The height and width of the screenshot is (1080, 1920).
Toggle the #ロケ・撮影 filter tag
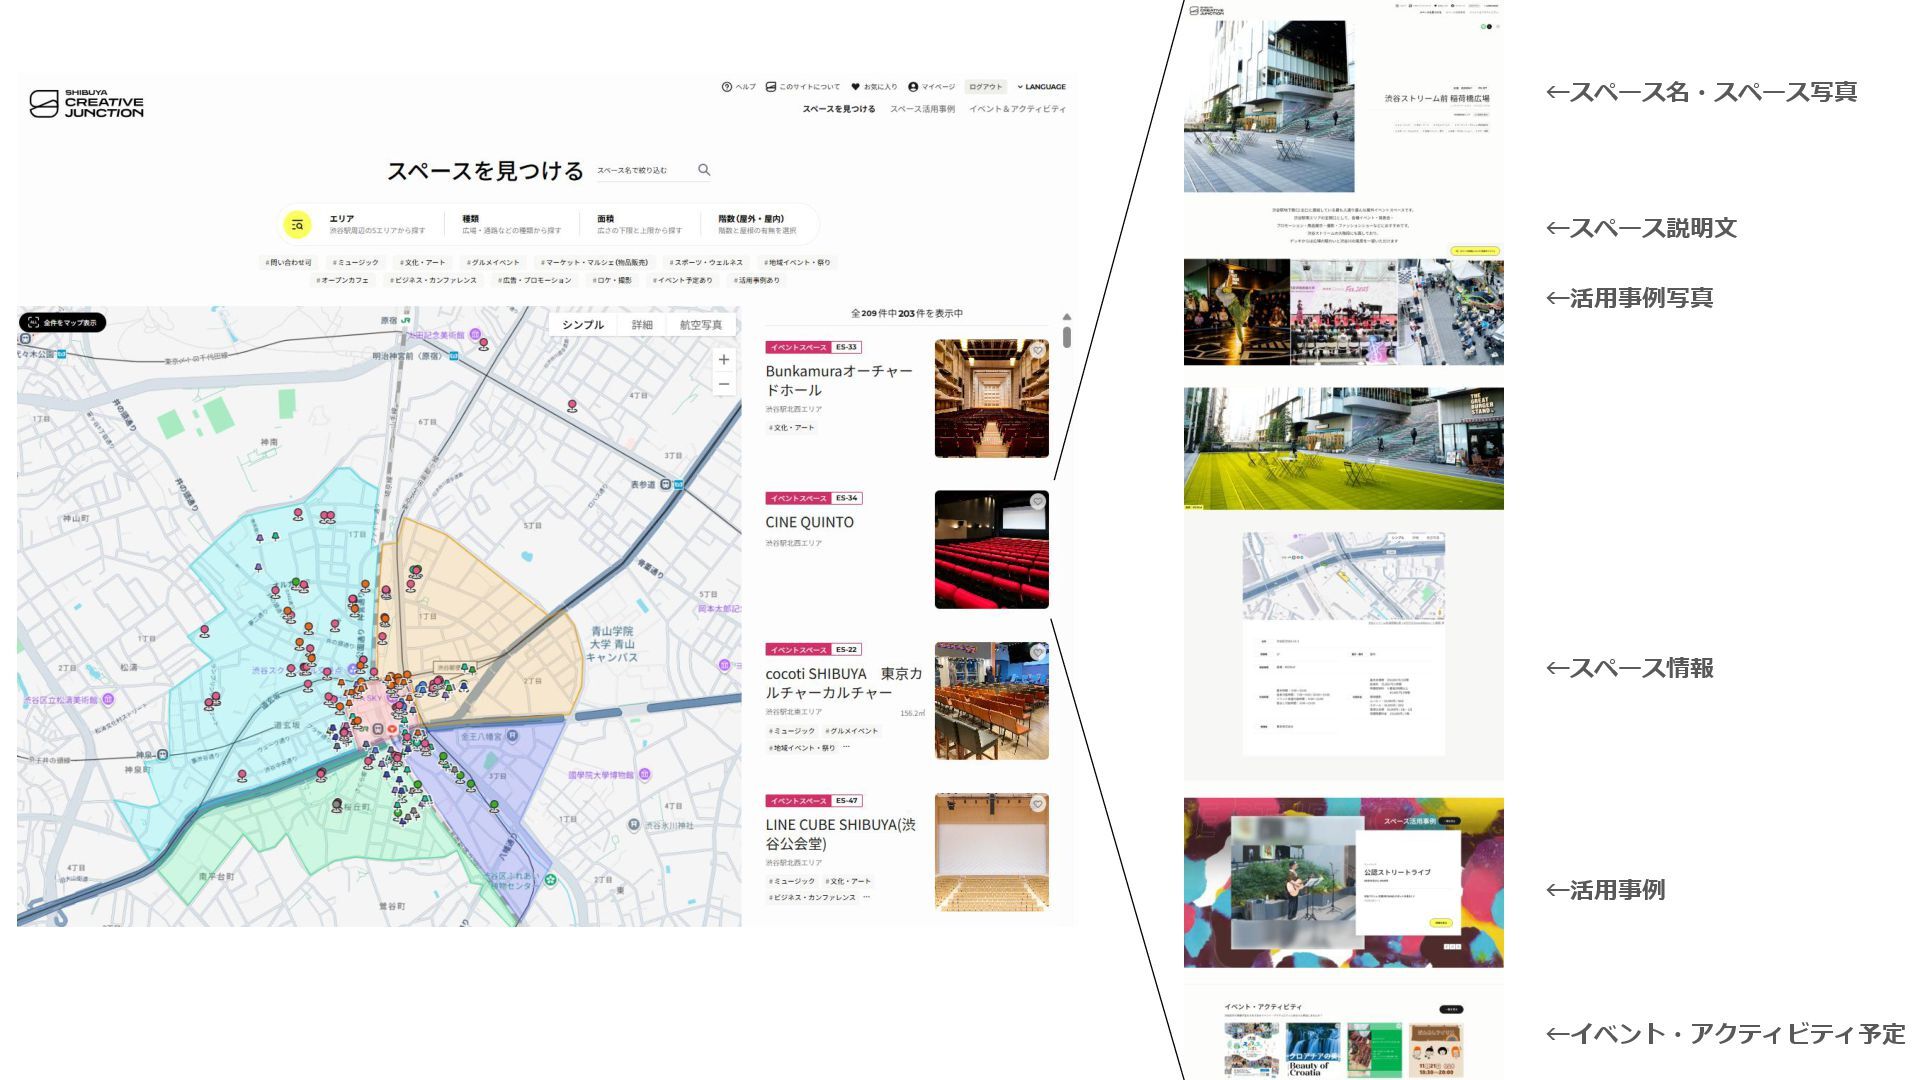[x=612, y=281]
